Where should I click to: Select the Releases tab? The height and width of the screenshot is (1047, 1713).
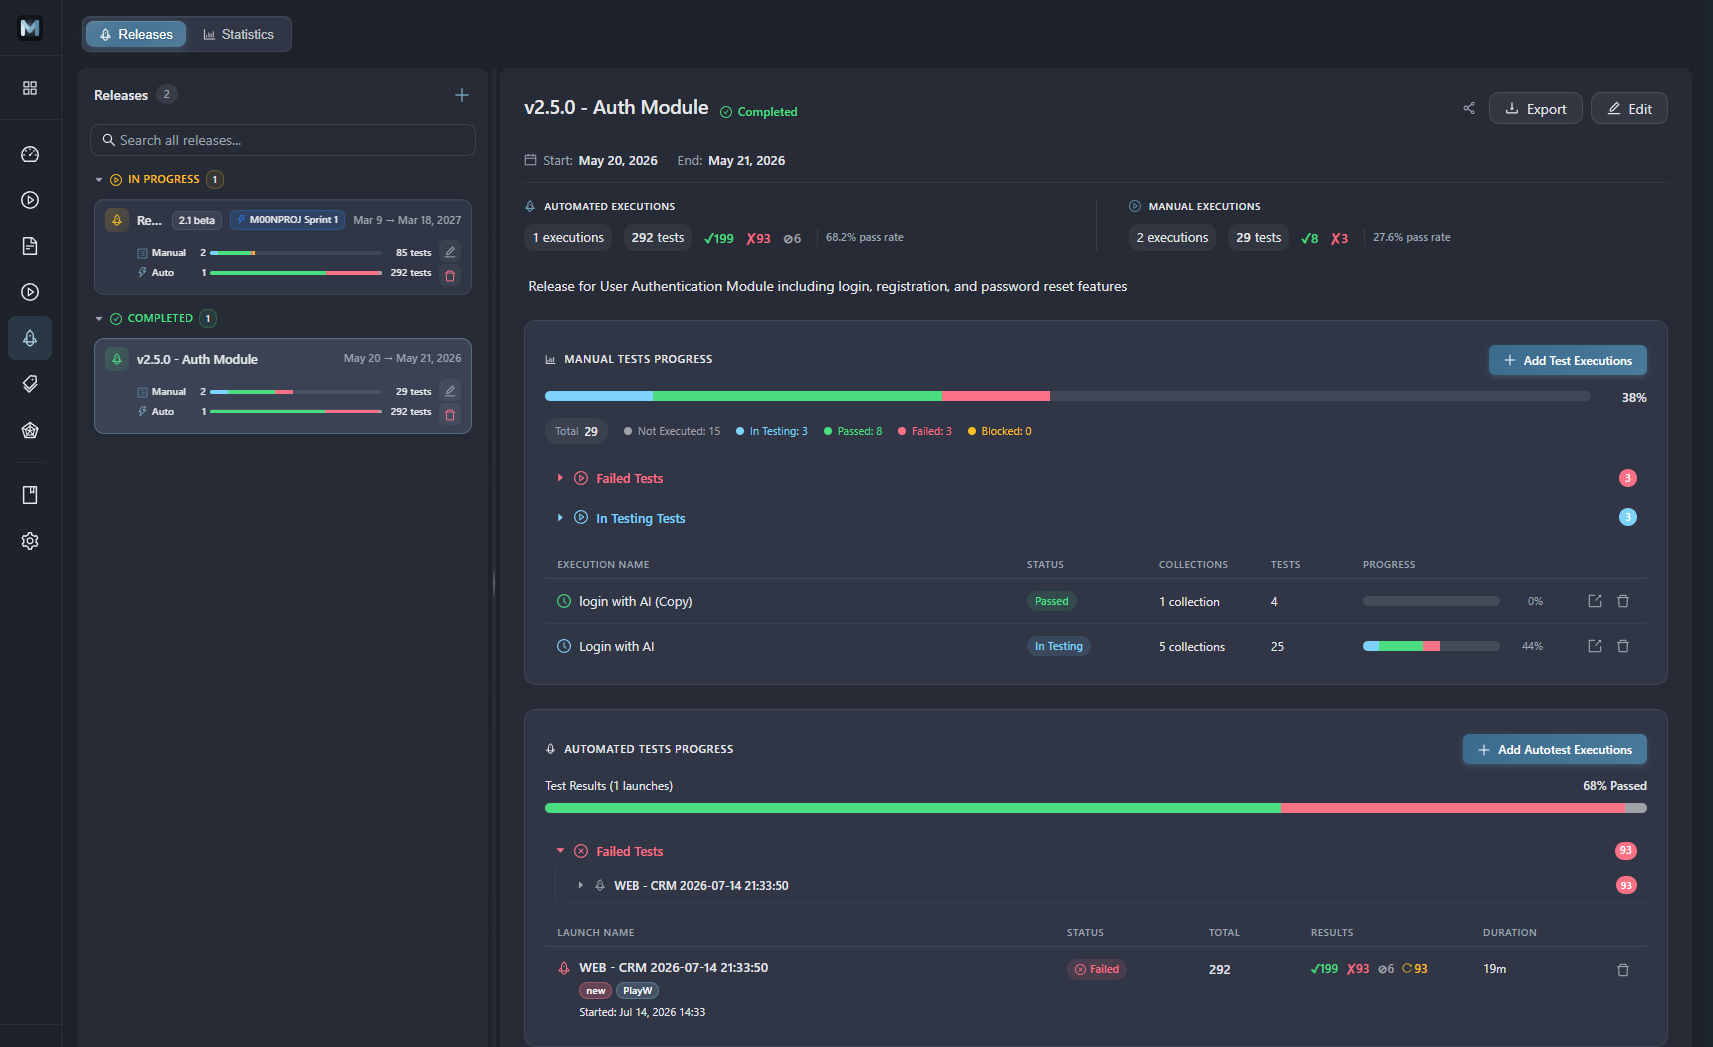point(136,34)
